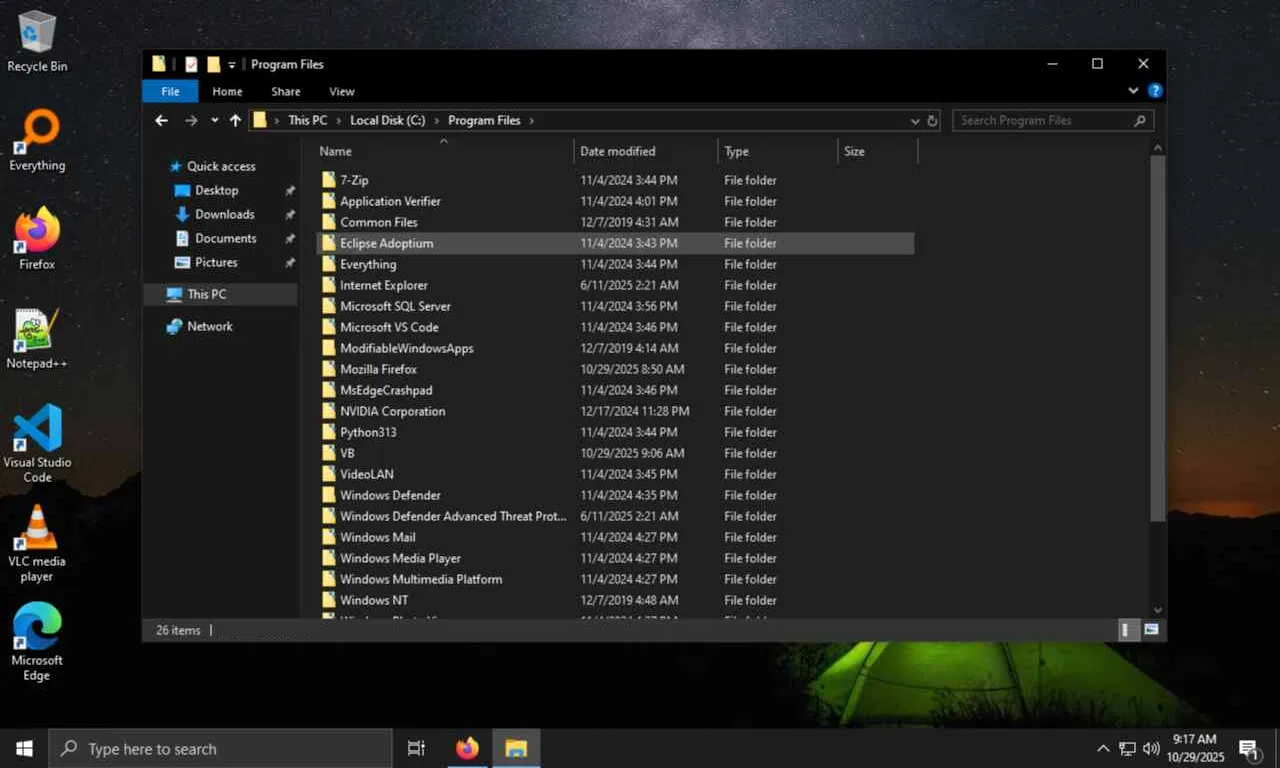Switch to the Share ribbon tab
Viewport: 1280px width, 768px height.
click(x=286, y=91)
